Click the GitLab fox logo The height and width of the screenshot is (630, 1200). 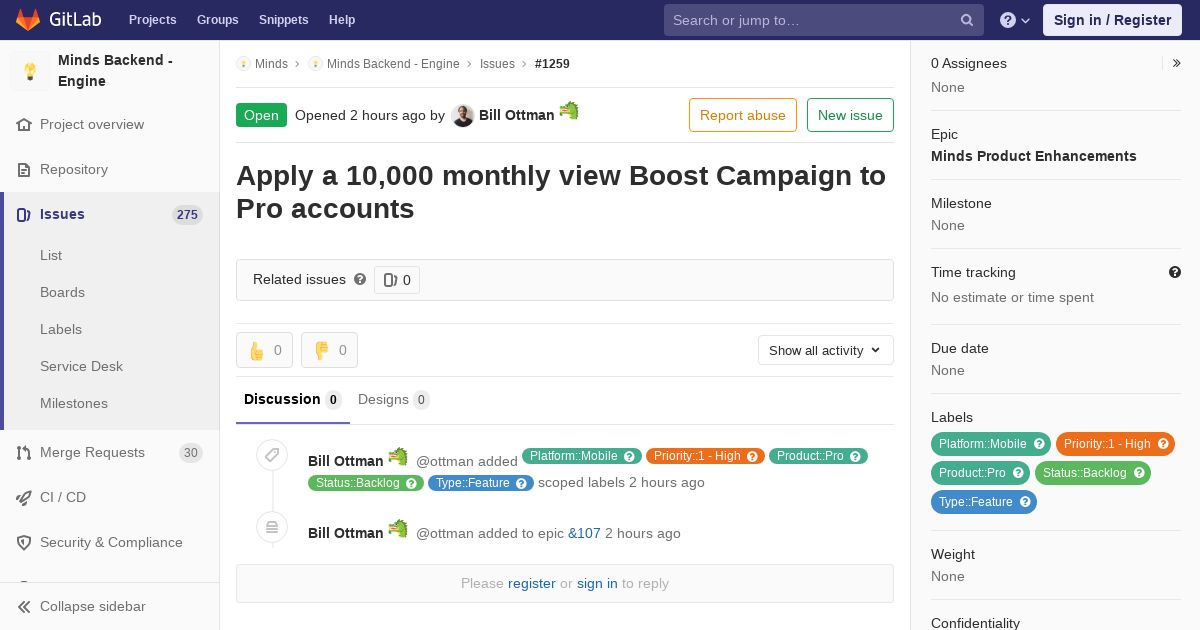pyautogui.click(x=28, y=19)
